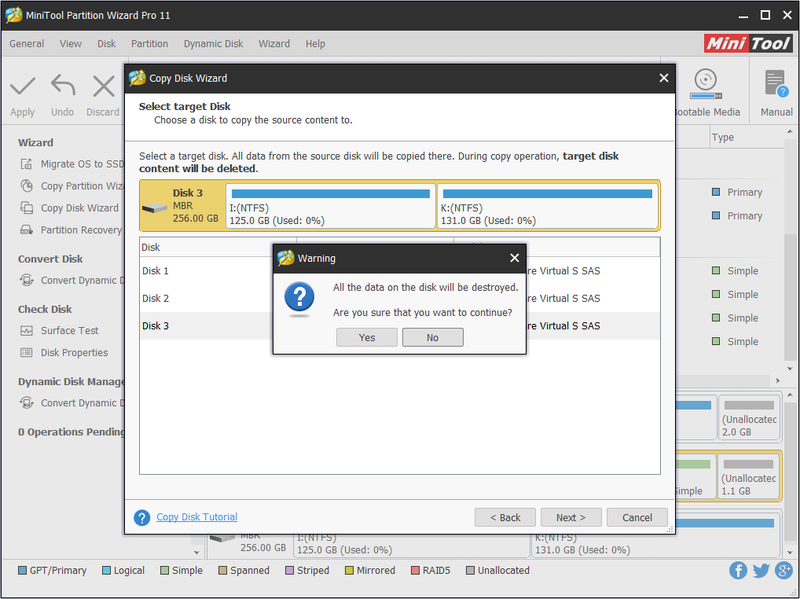Click No in the Warning dialog
The image size is (800, 599).
(433, 337)
